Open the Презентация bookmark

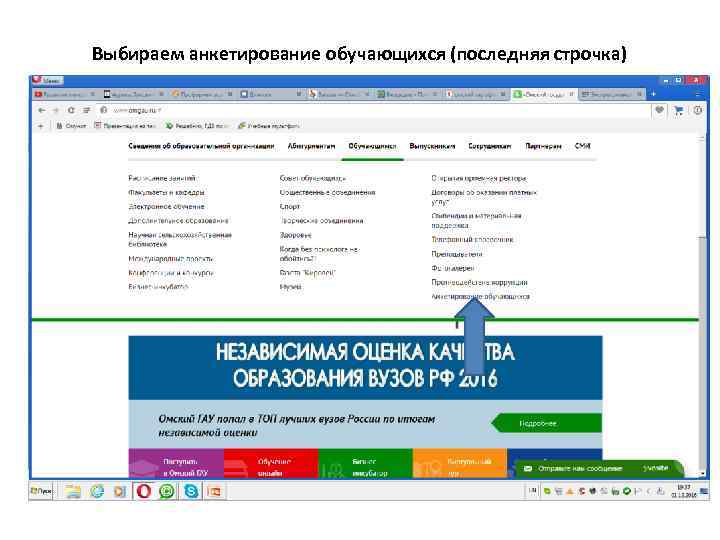pyautogui.click(x=125, y=126)
